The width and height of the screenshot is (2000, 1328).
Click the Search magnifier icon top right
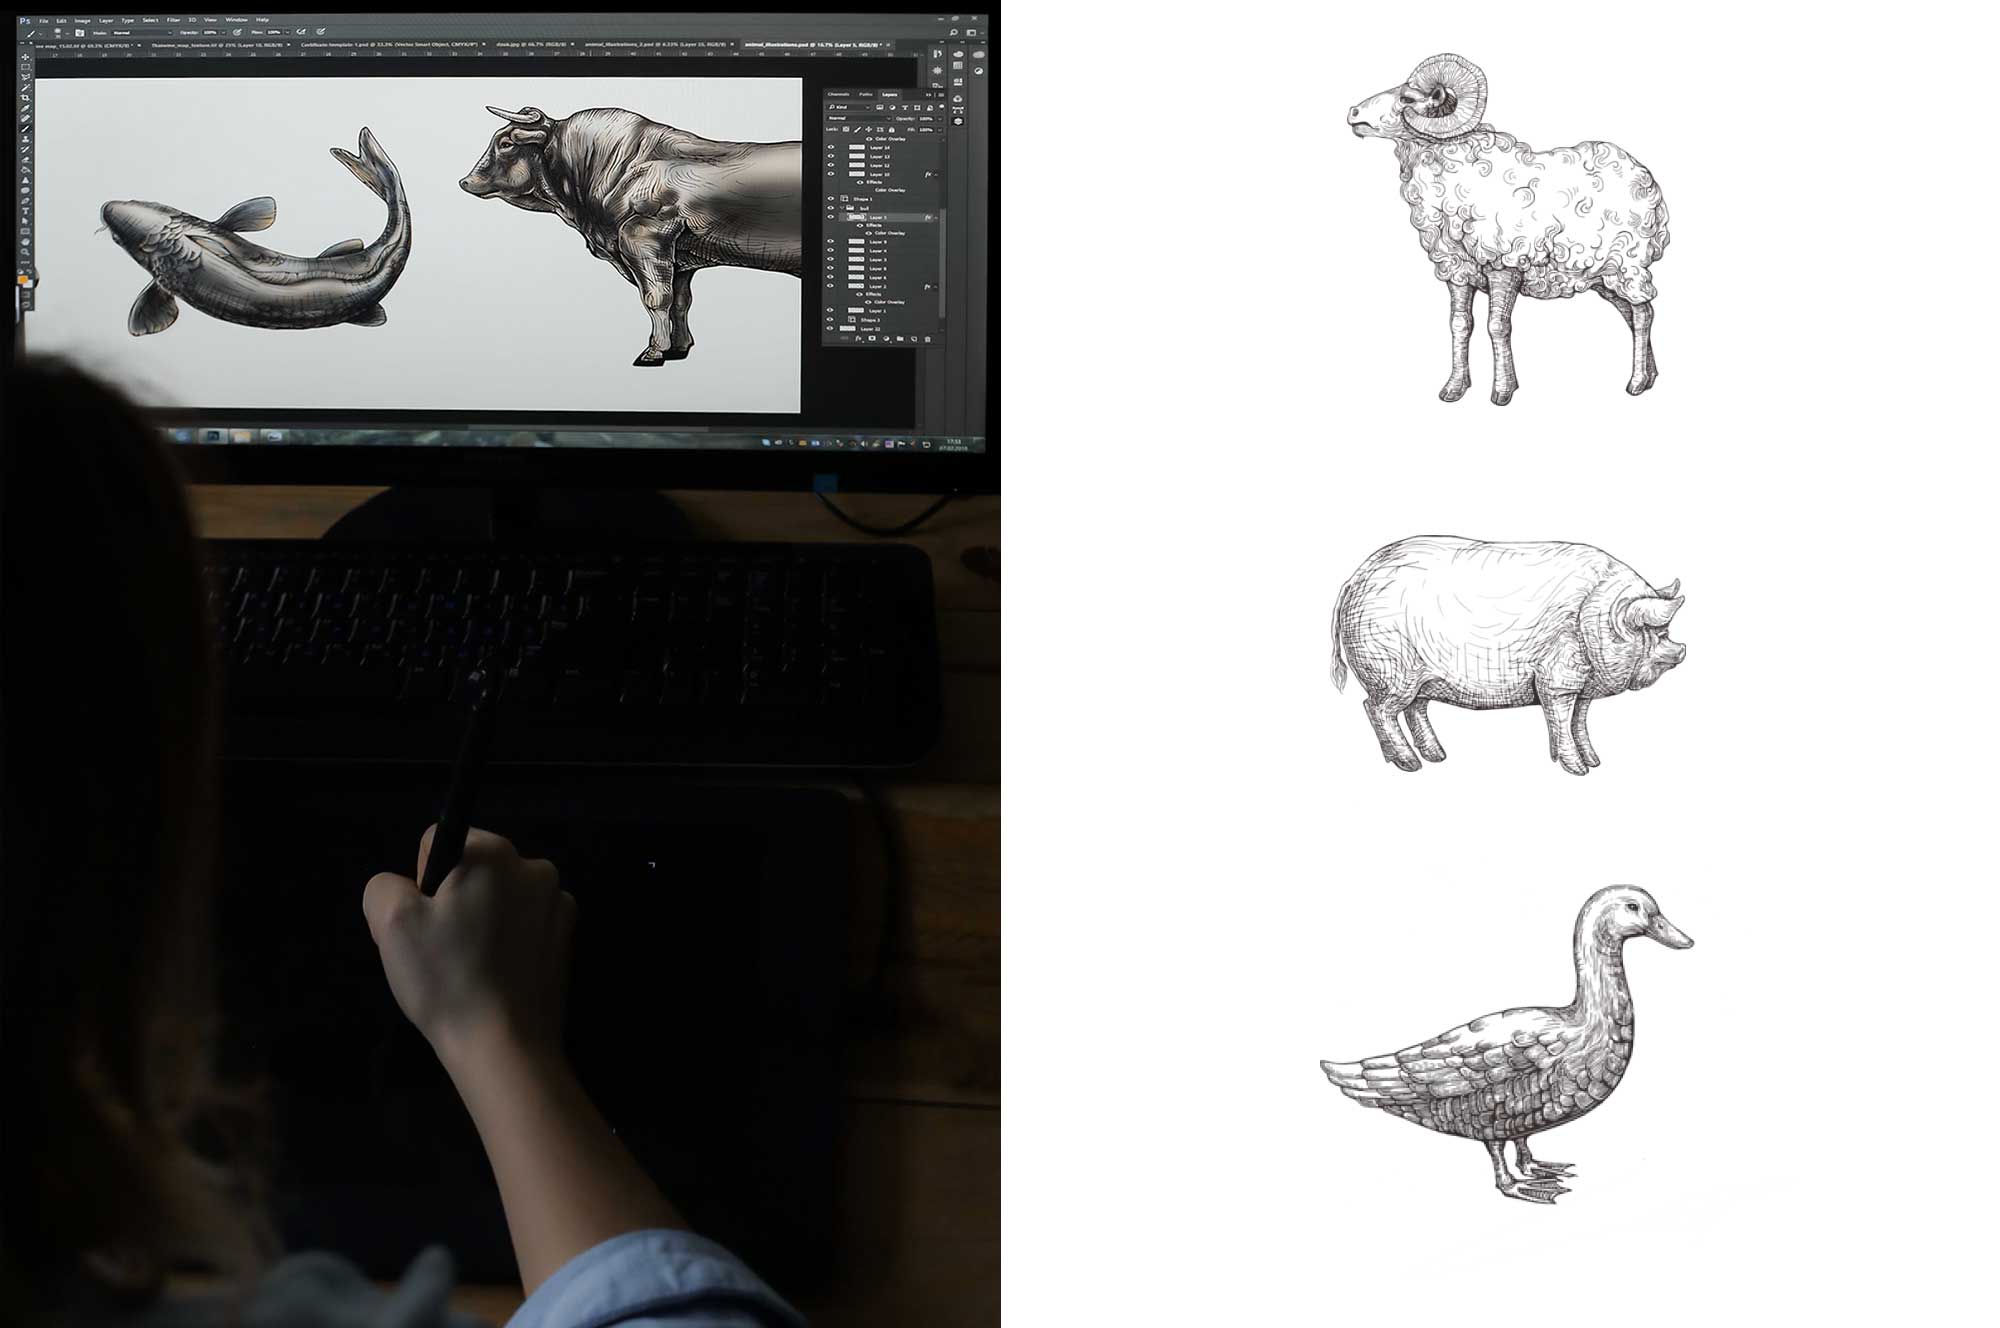coord(954,32)
